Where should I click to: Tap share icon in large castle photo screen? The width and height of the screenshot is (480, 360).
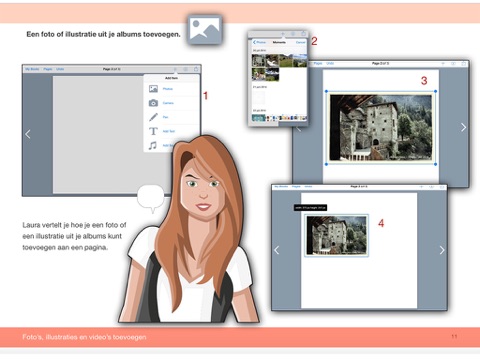(464, 63)
